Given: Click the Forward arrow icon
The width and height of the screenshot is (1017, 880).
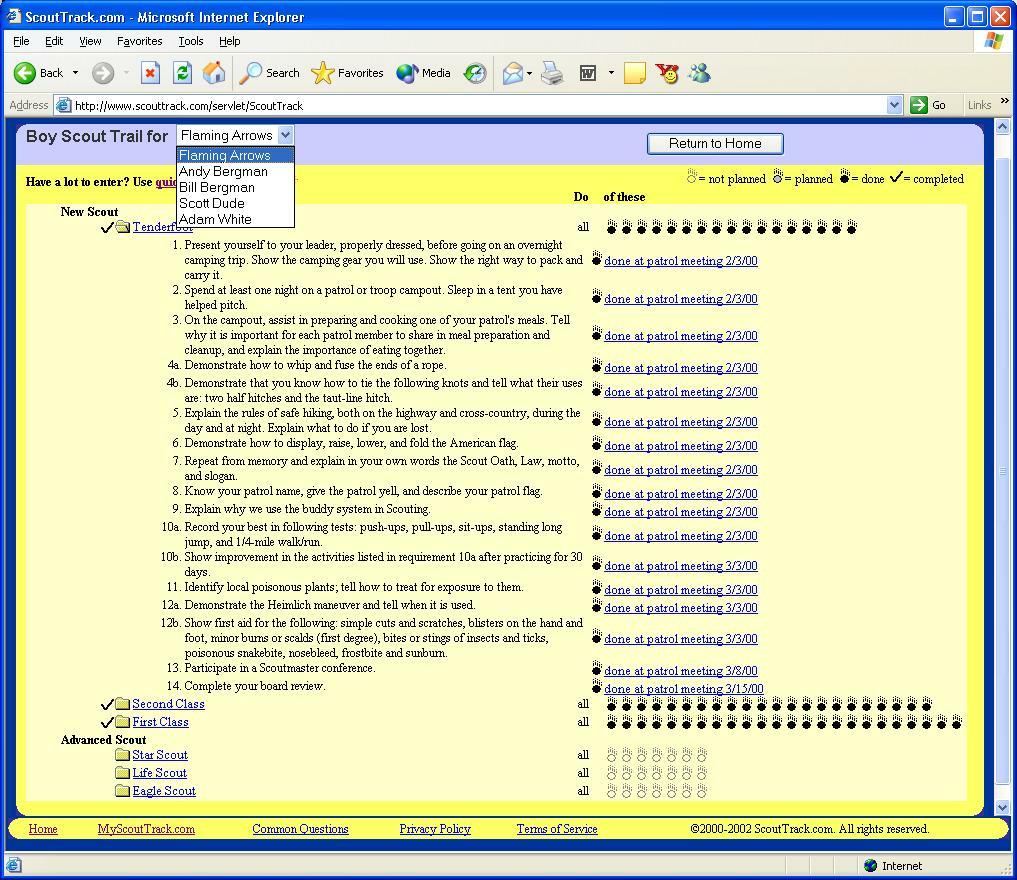Looking at the screenshot, I should (x=102, y=73).
